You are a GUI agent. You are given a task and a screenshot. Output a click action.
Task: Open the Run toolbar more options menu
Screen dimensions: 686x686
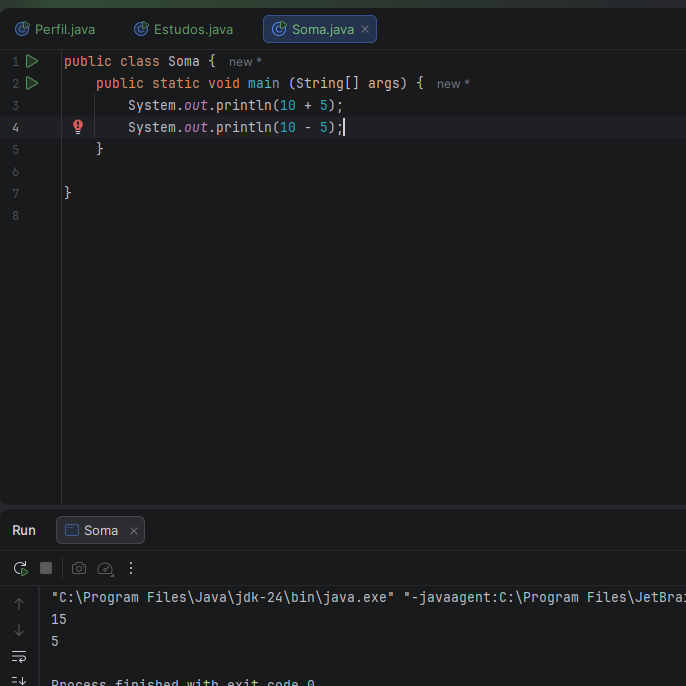[x=130, y=568]
